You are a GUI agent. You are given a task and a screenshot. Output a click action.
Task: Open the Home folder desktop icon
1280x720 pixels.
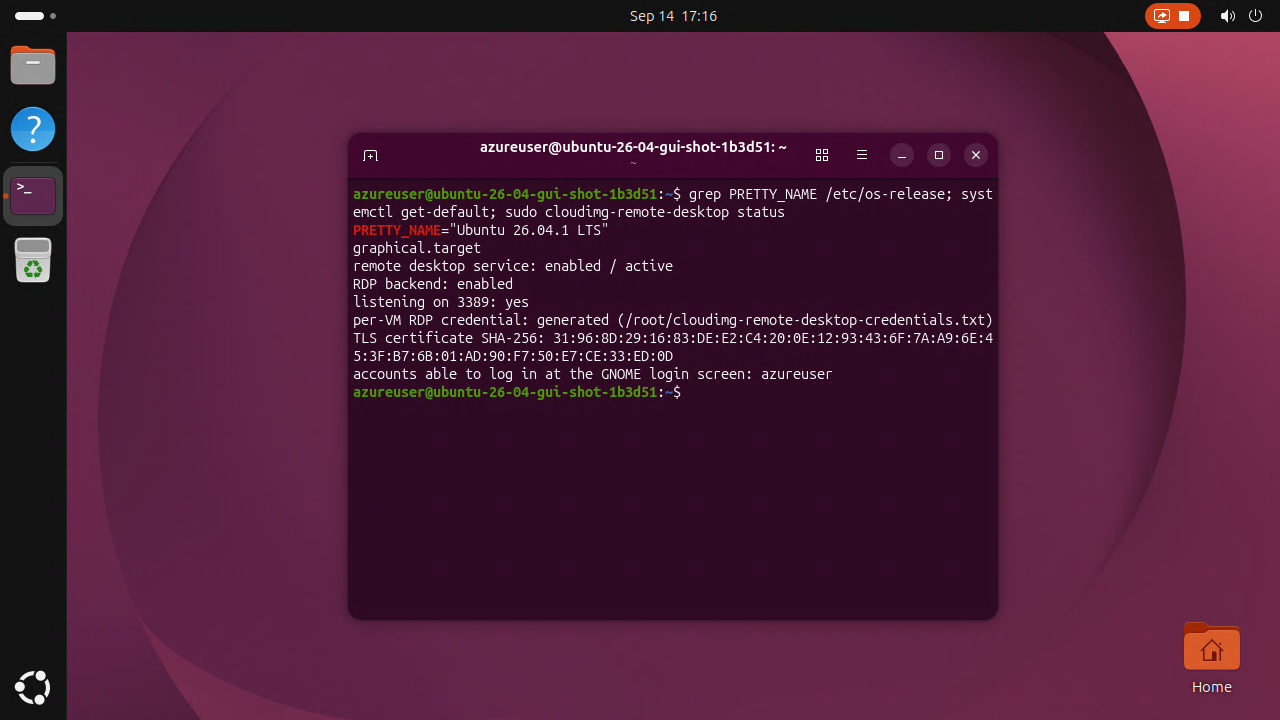pyautogui.click(x=1211, y=658)
